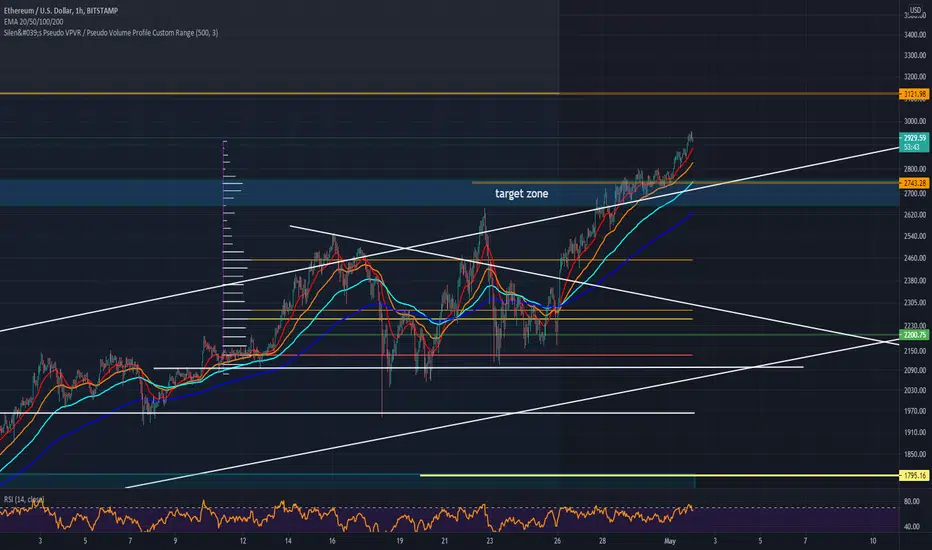
Task: Click 2620.00 on the price axis
Action: click(915, 215)
